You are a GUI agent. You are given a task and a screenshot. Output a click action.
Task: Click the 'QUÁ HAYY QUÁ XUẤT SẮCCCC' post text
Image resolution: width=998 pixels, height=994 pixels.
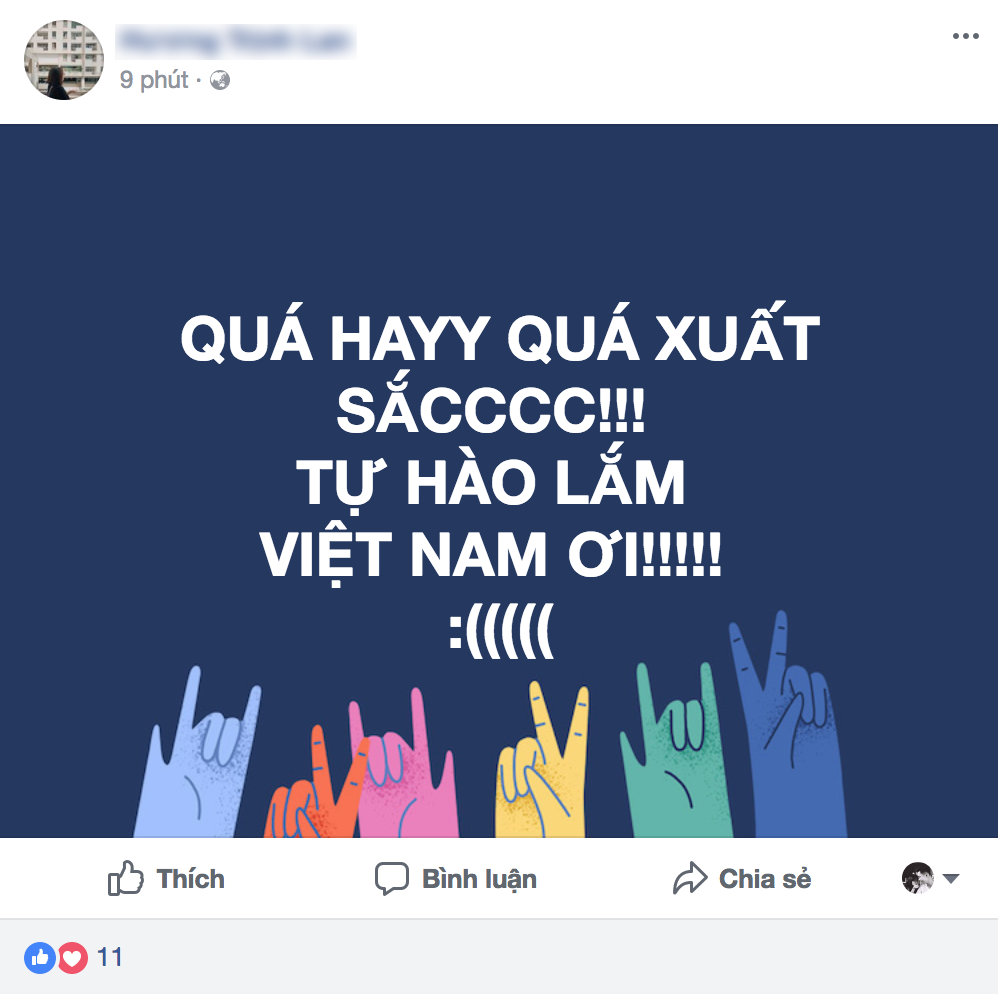pos(500,374)
